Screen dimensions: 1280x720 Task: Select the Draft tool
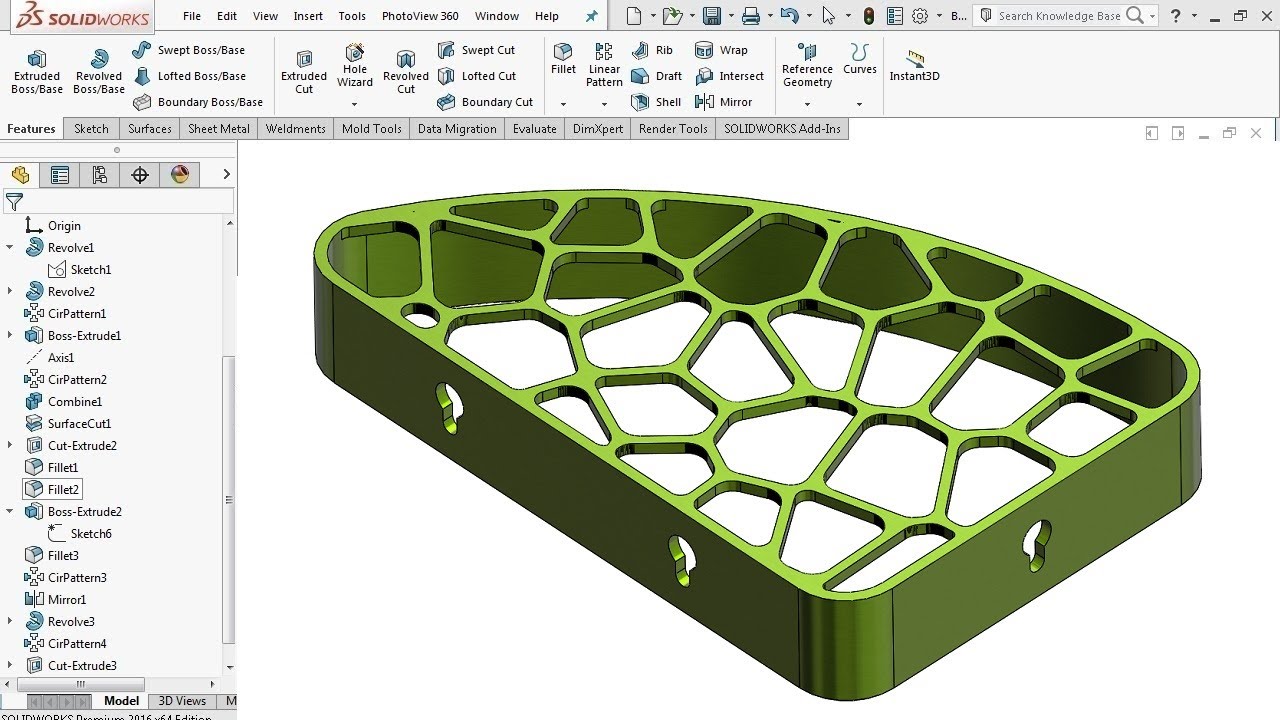click(657, 76)
